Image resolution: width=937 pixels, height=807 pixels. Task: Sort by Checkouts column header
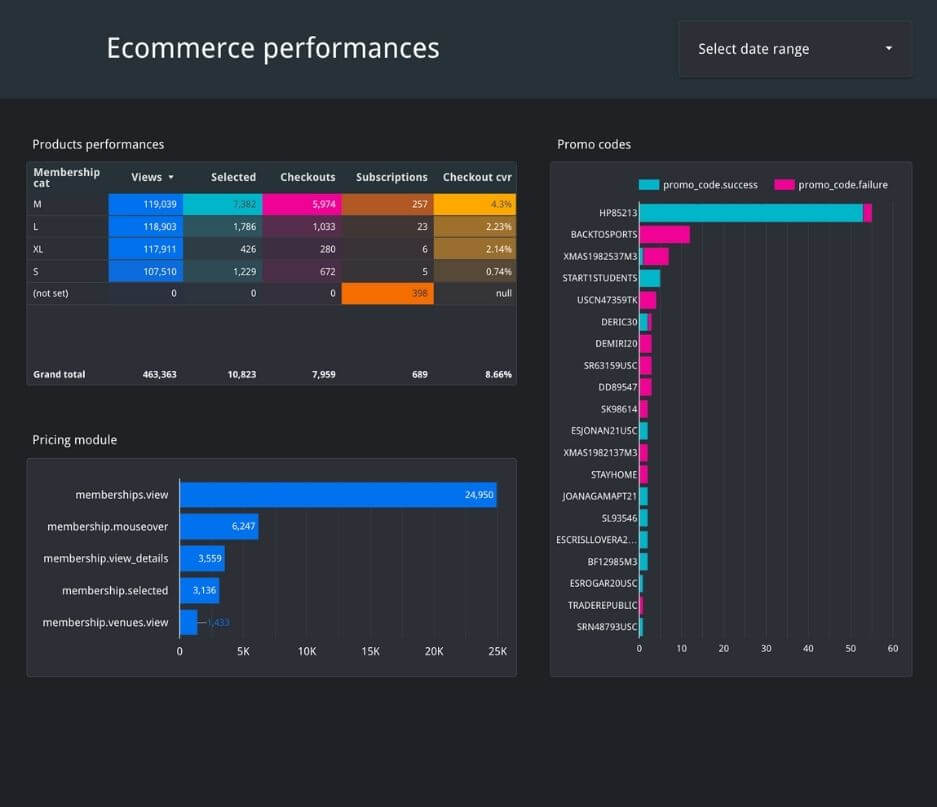(x=308, y=177)
